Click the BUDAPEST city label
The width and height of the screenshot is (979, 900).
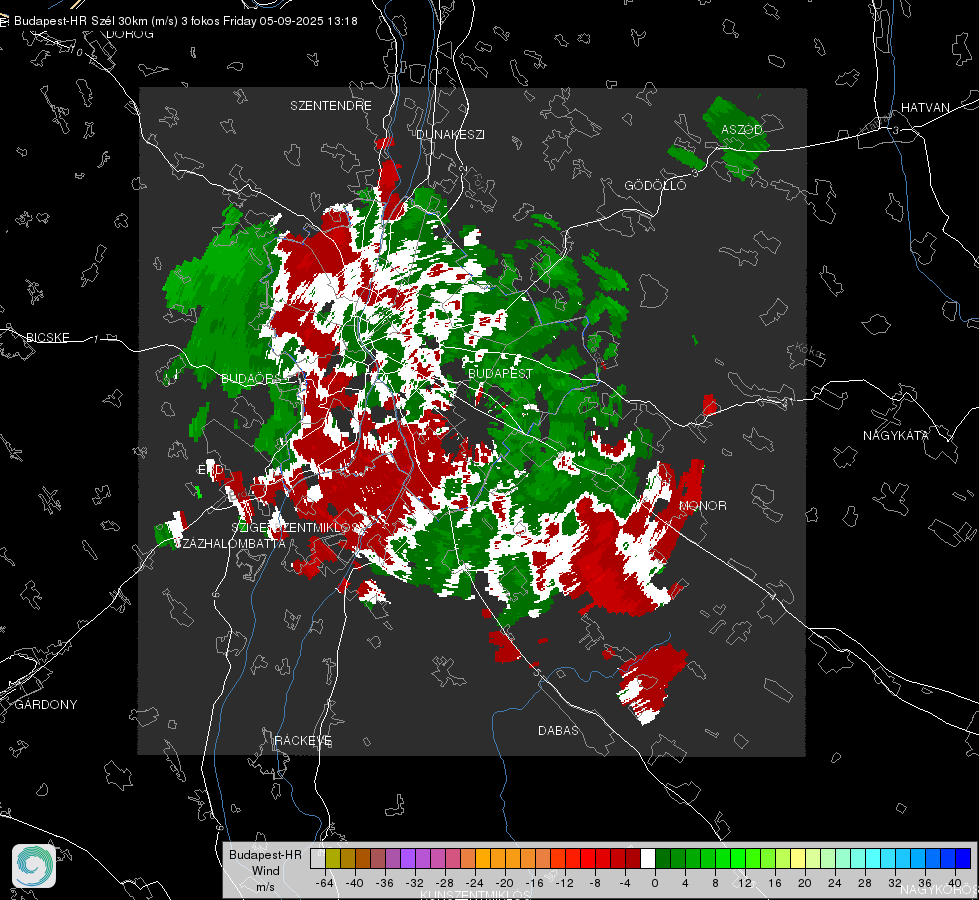500,373
